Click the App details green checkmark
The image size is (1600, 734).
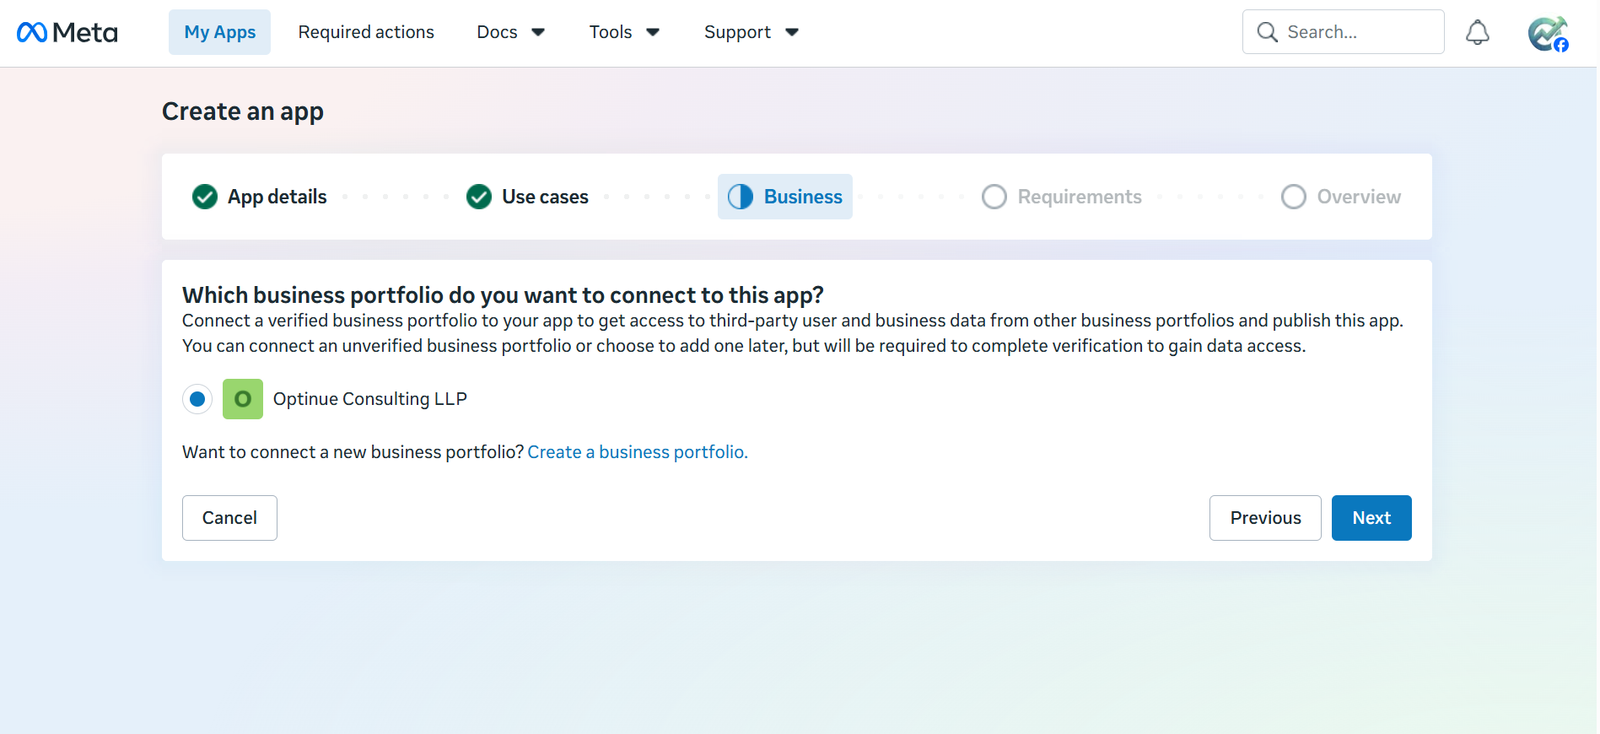tap(205, 197)
